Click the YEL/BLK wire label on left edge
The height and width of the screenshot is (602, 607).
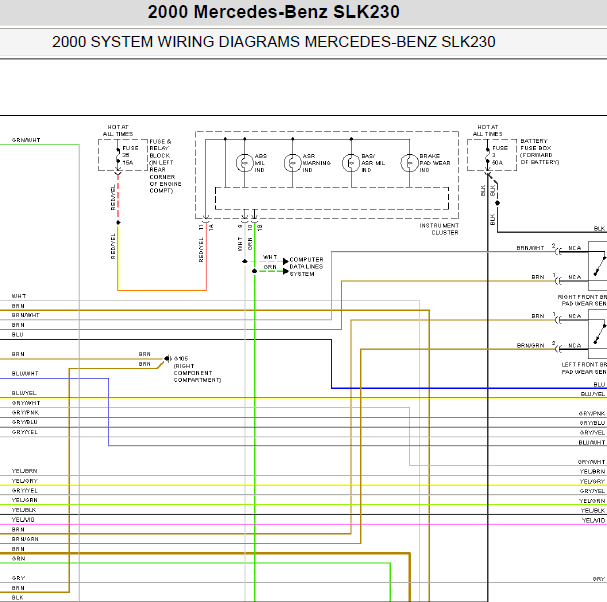pyautogui.click(x=24, y=510)
